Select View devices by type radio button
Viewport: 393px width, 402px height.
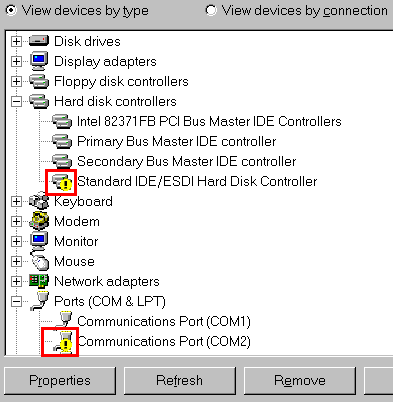point(11,11)
